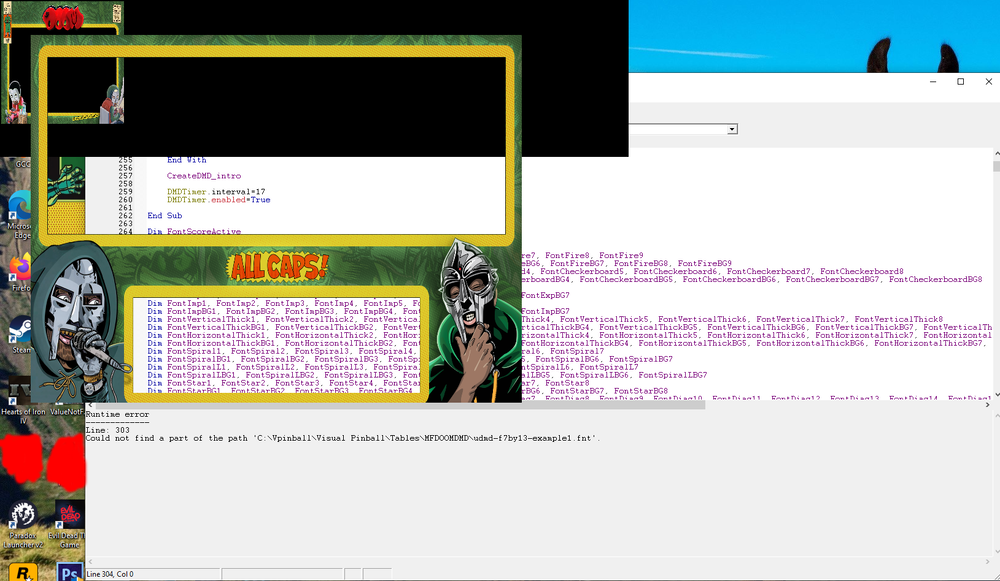Open the subroutine dropdown in the editor
This screenshot has width=1000, height=581.
(x=732, y=129)
